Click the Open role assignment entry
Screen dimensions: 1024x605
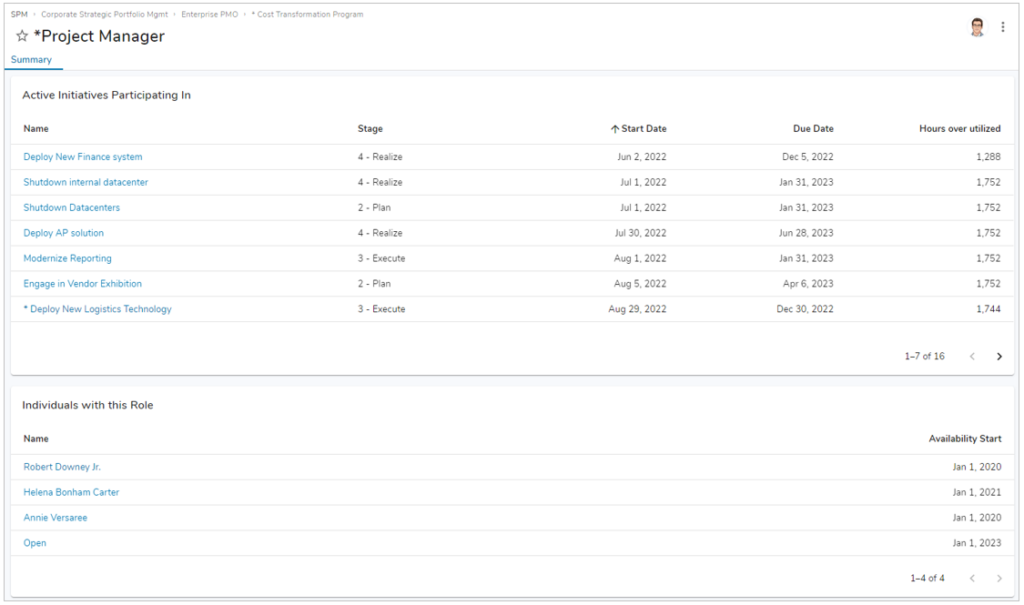point(33,543)
